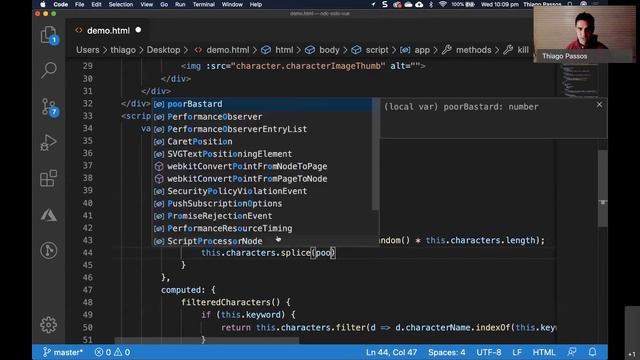Click the date and time in menu bar

(x=500, y=4)
